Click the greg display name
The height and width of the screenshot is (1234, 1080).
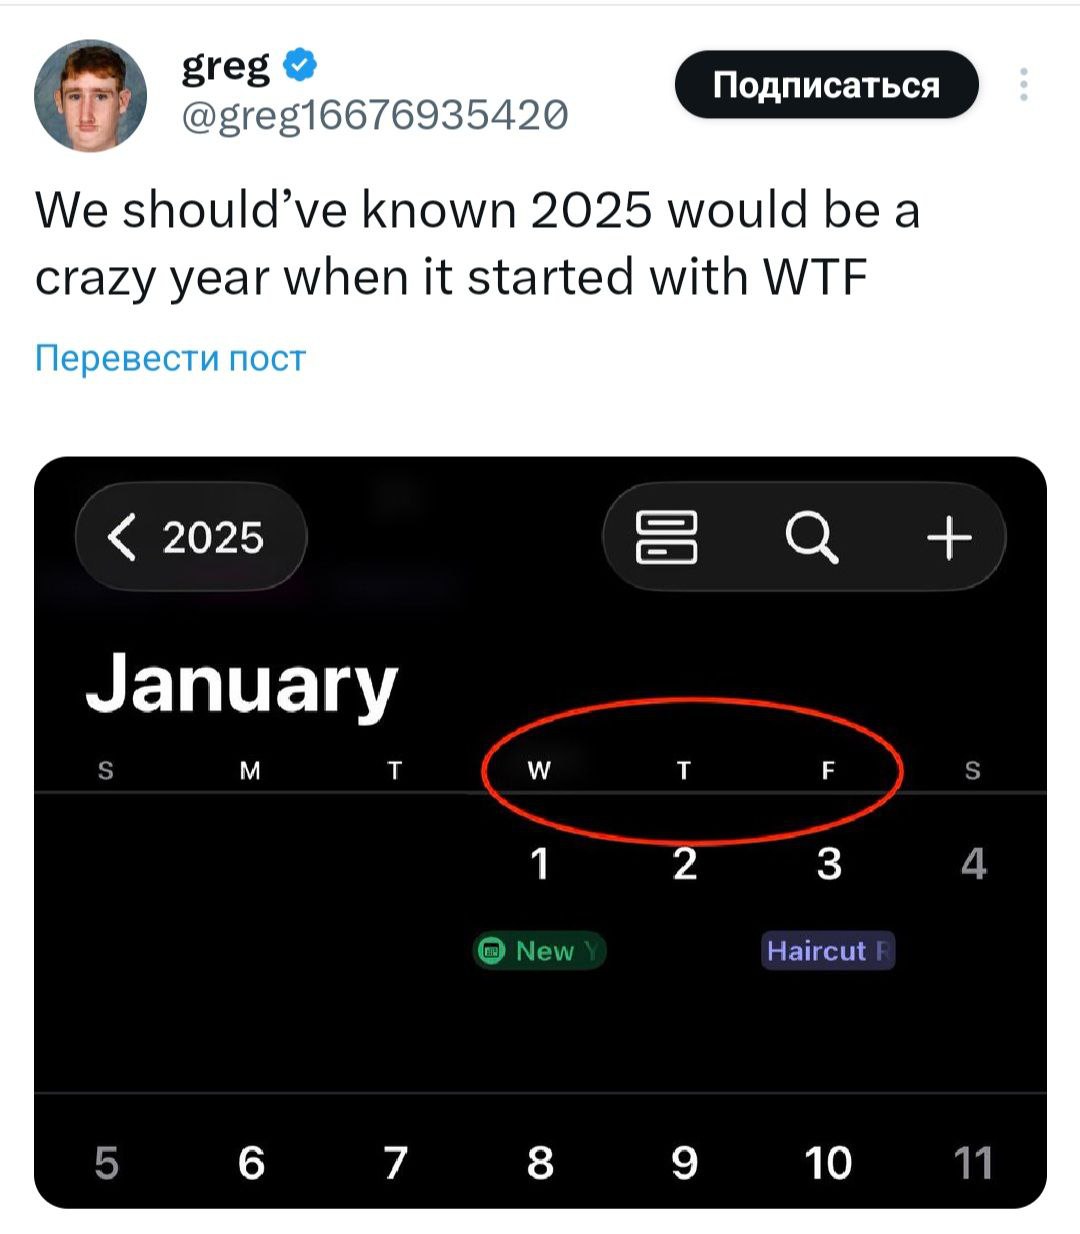[x=226, y=66]
